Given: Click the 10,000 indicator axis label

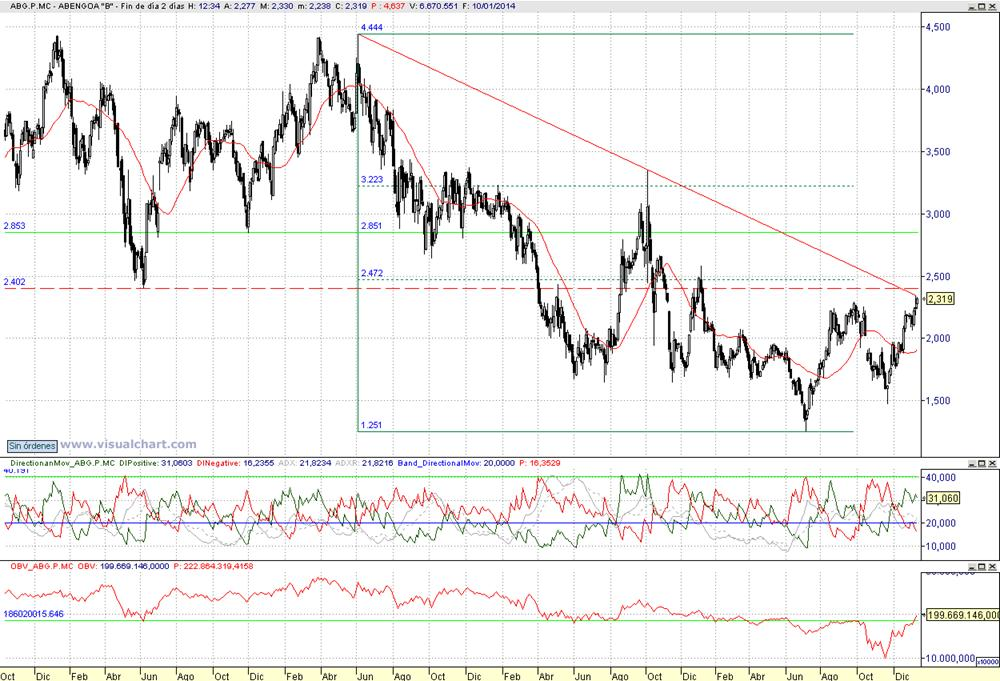Looking at the screenshot, I should (x=941, y=546).
